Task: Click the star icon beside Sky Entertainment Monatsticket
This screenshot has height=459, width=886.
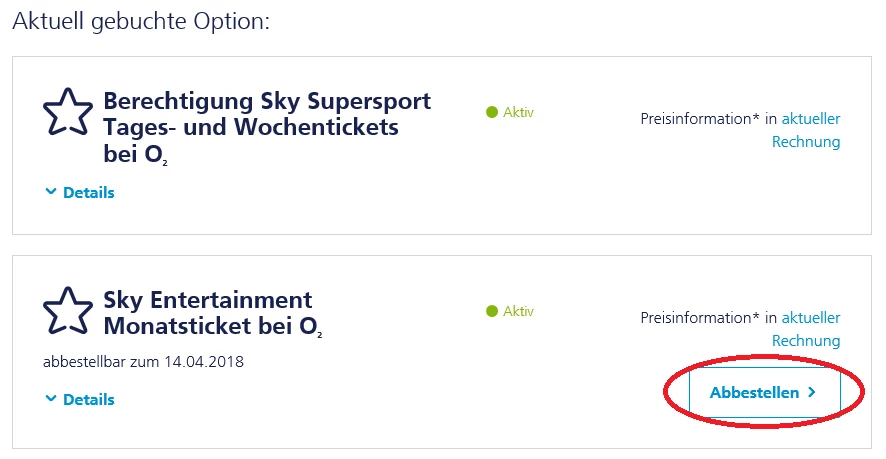Action: point(68,311)
